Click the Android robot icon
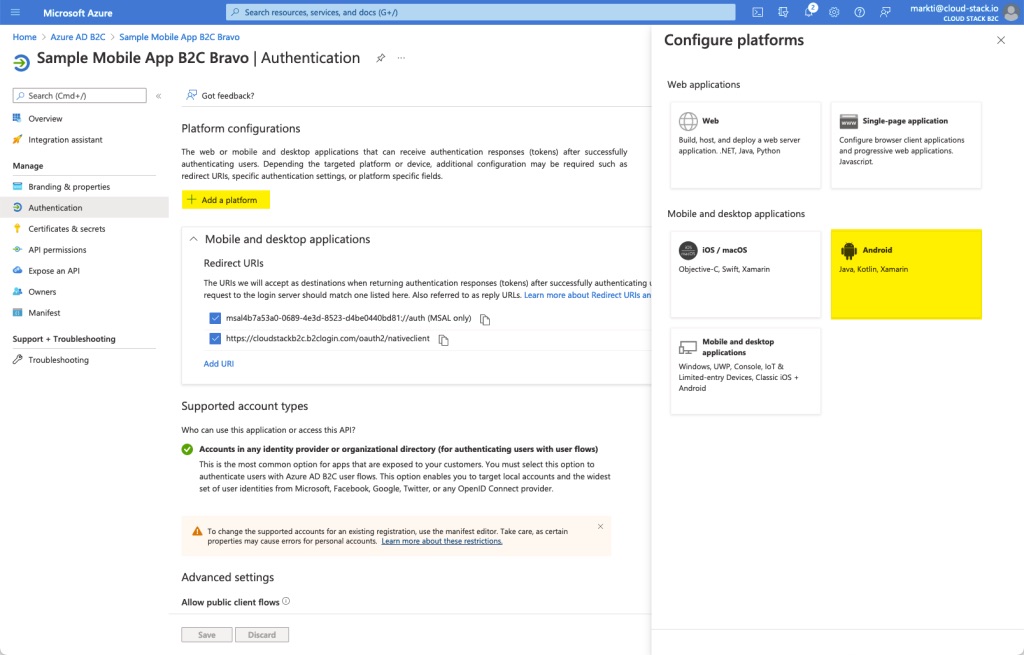Viewport: 1024px width, 655px height. pyautogui.click(x=848, y=250)
